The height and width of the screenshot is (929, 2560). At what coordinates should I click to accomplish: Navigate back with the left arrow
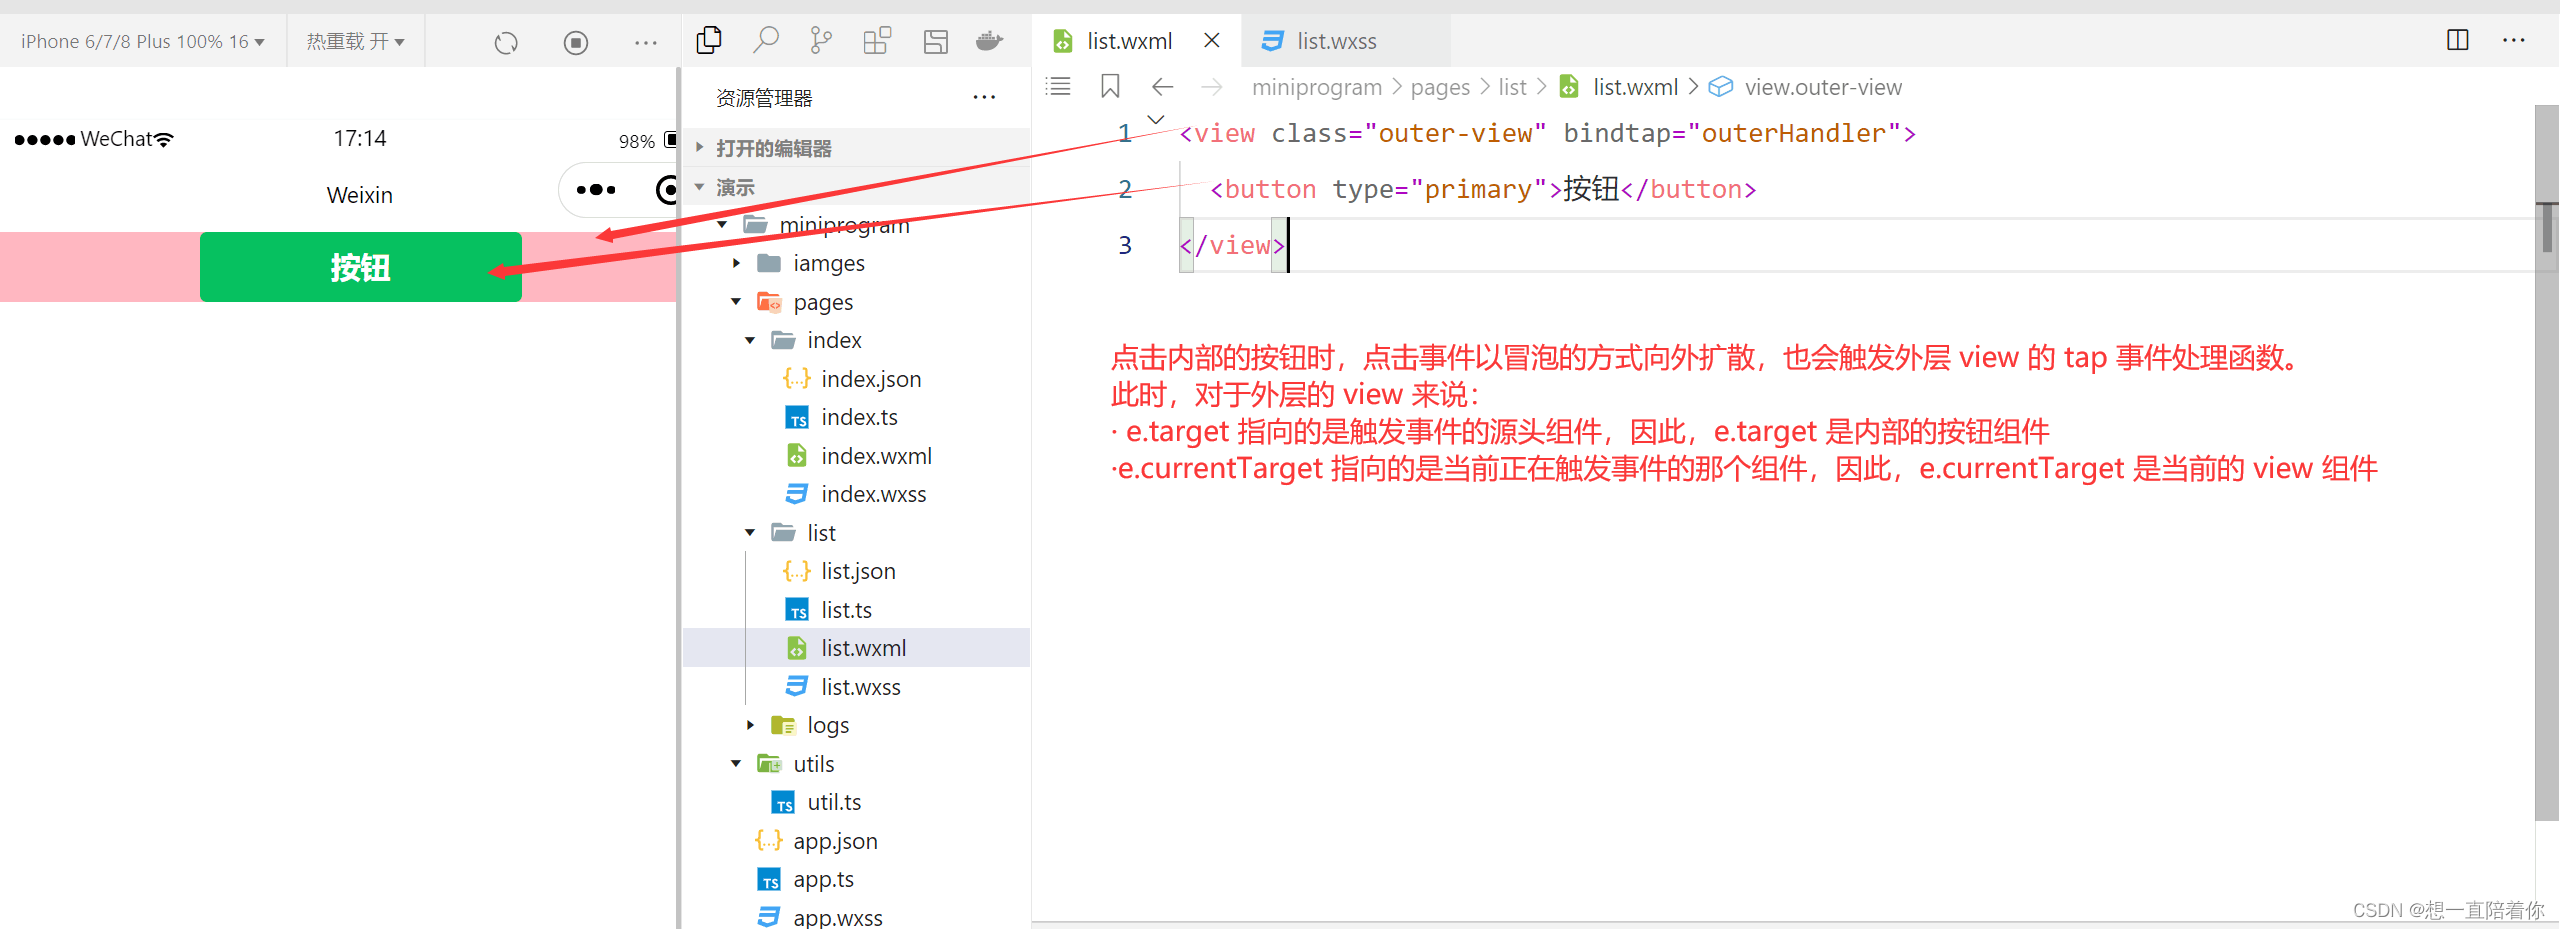point(1162,86)
